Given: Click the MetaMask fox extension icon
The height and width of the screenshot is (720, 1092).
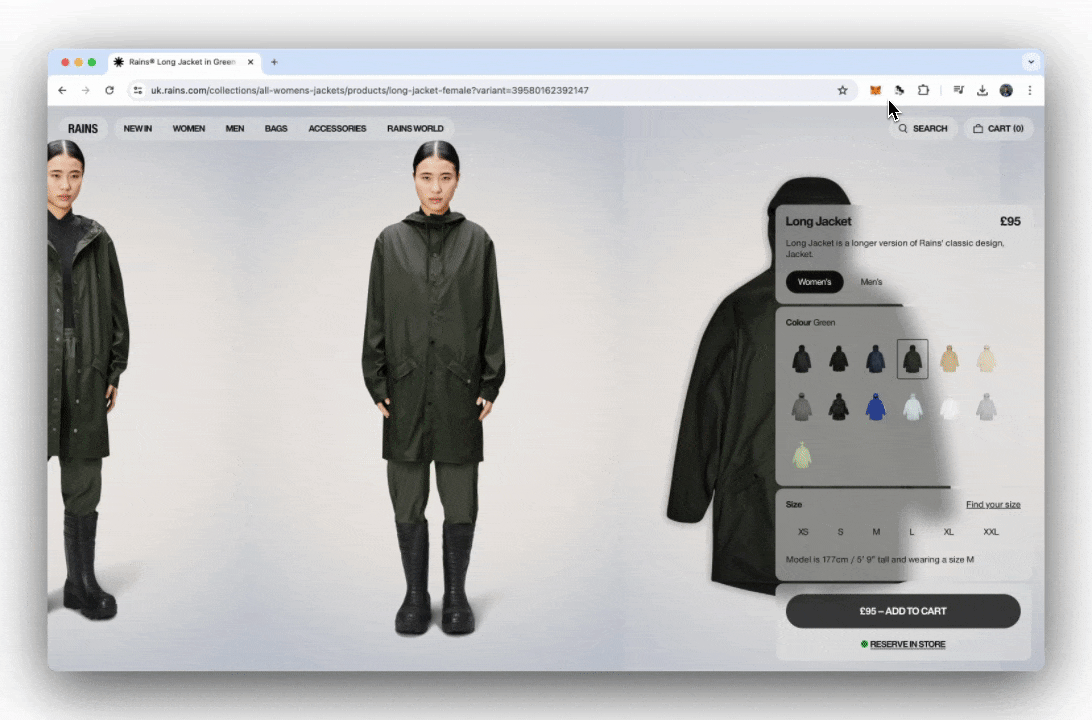Looking at the screenshot, I should [x=875, y=90].
